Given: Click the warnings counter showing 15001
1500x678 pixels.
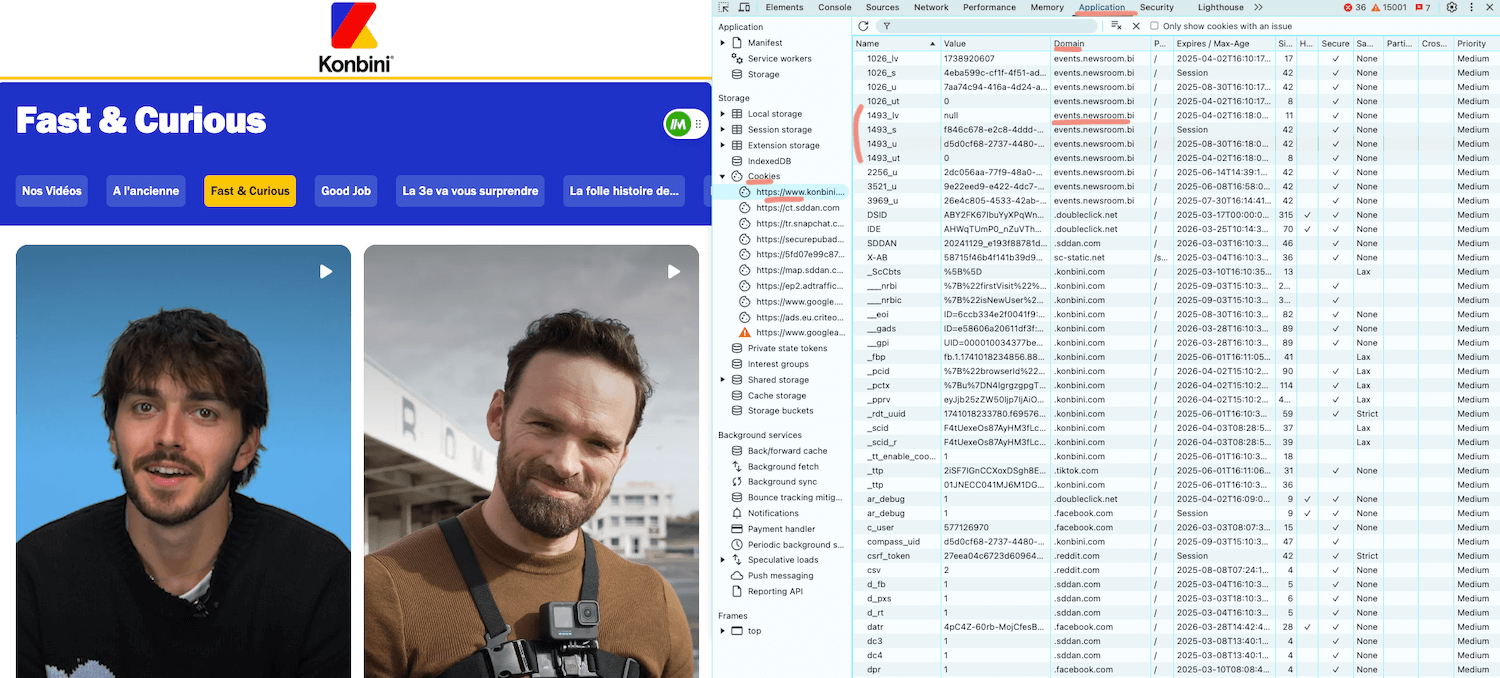Looking at the screenshot, I should 1389,7.
